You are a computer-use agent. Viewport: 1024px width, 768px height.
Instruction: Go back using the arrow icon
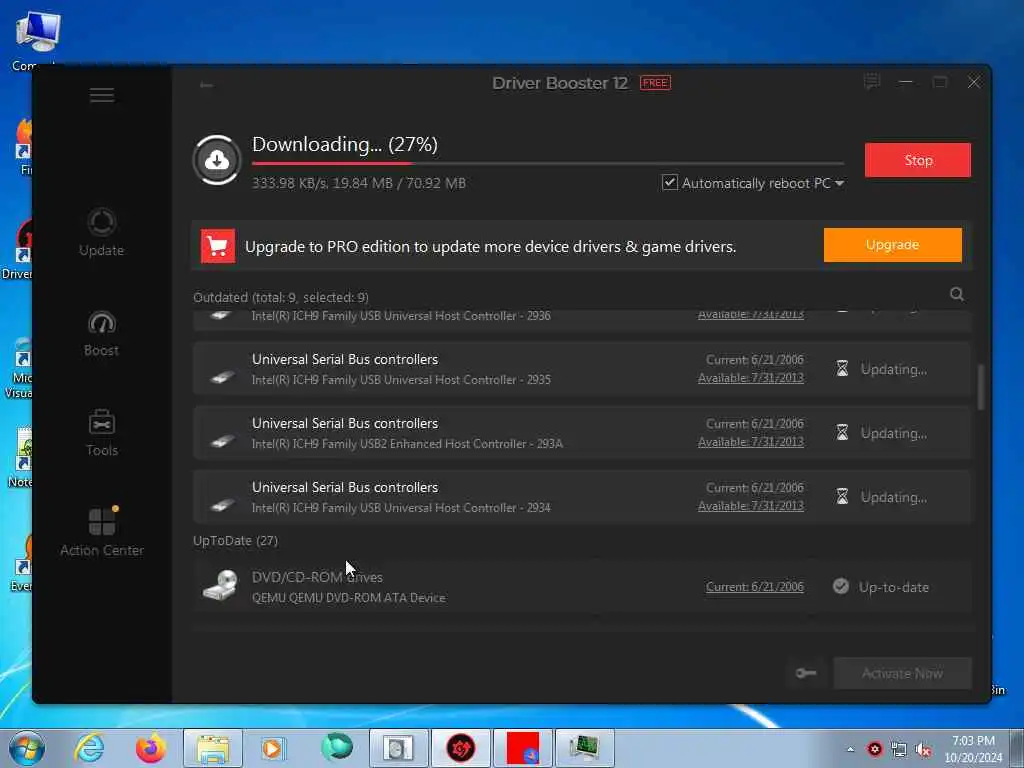[206, 85]
